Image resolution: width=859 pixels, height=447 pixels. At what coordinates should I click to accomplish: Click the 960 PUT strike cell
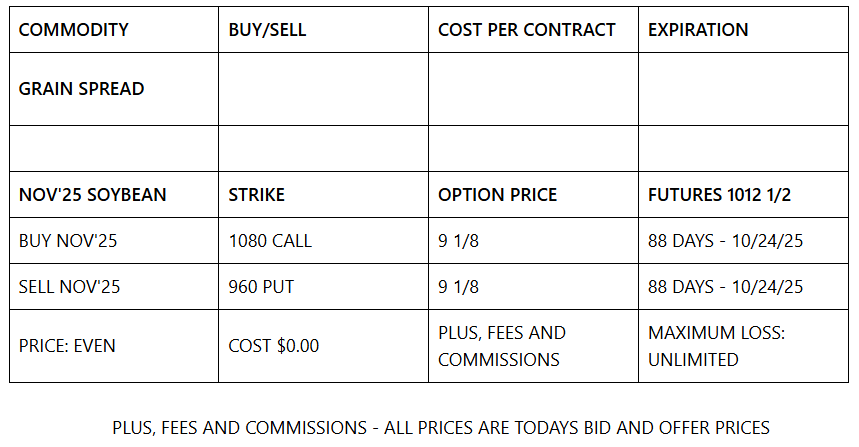tap(323, 286)
